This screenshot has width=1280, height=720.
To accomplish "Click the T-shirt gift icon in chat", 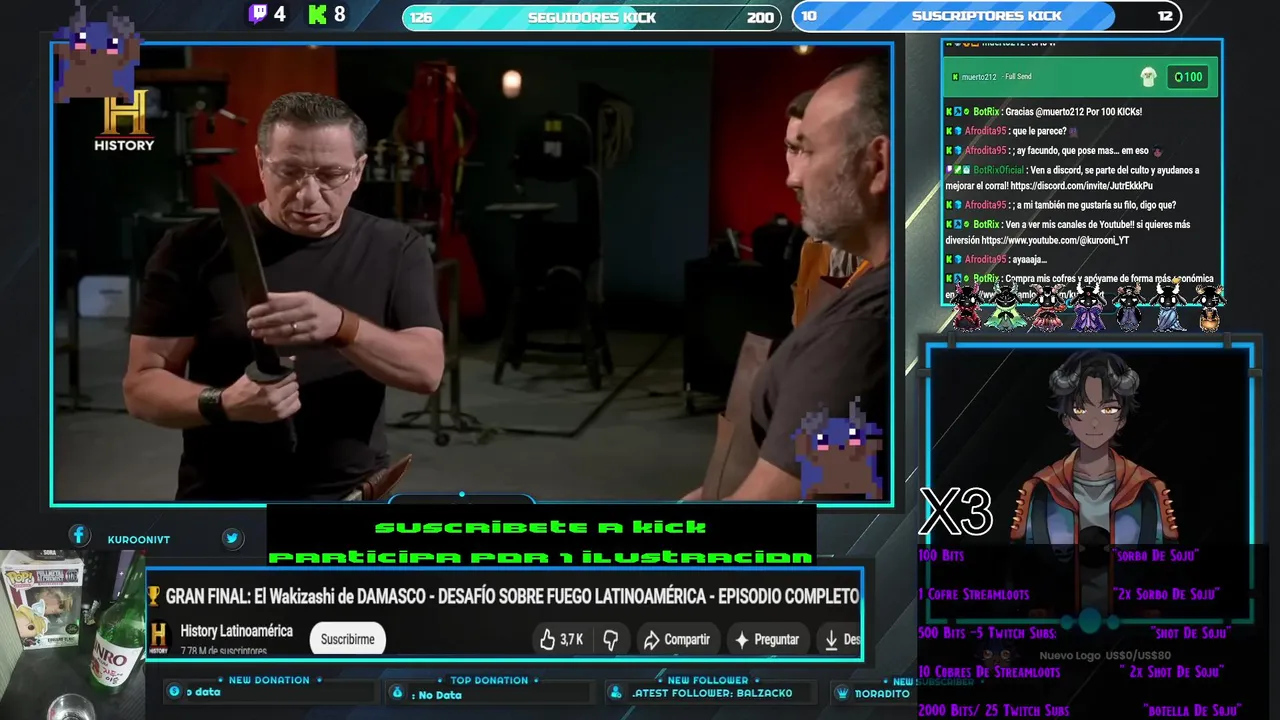I will pos(1148,77).
